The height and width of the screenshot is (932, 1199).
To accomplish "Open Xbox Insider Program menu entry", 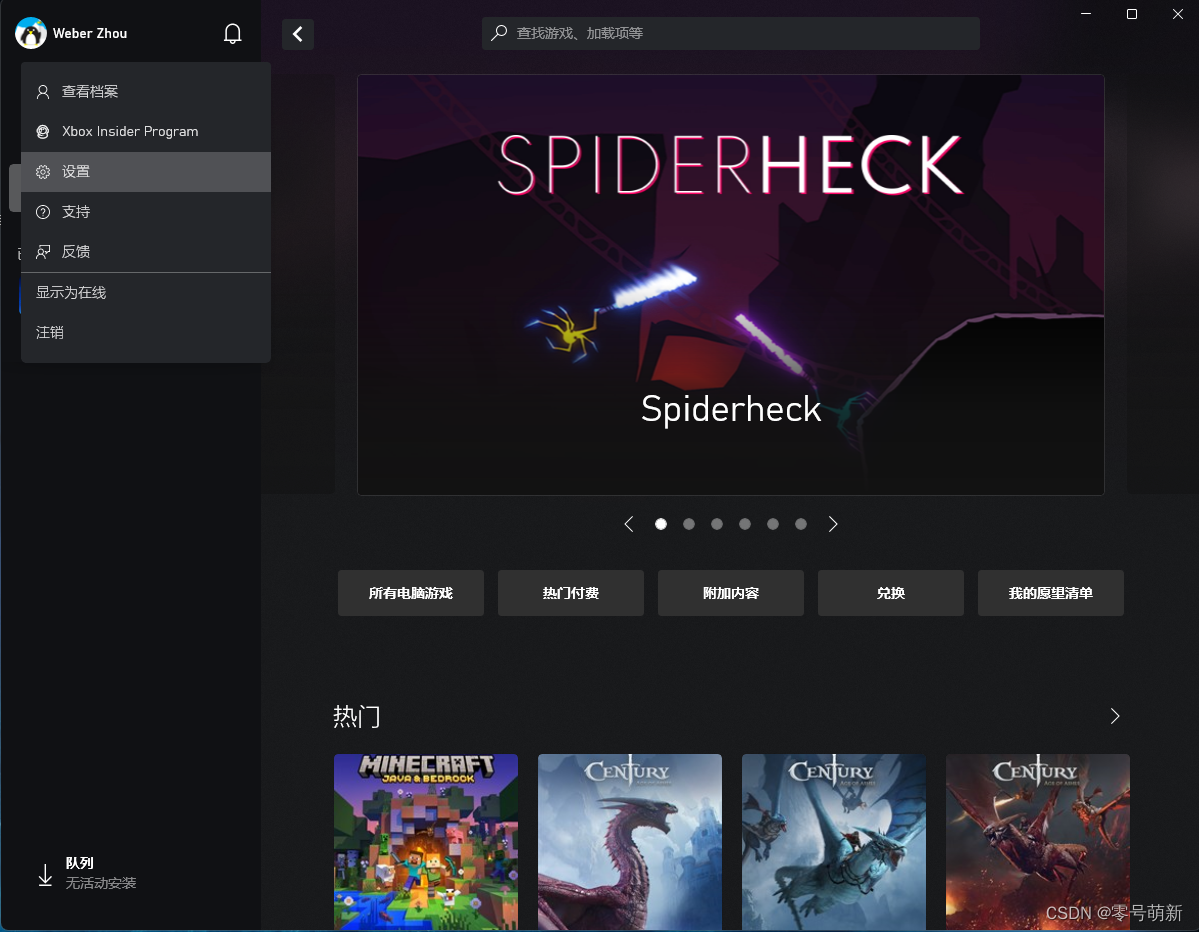I will click(146, 132).
